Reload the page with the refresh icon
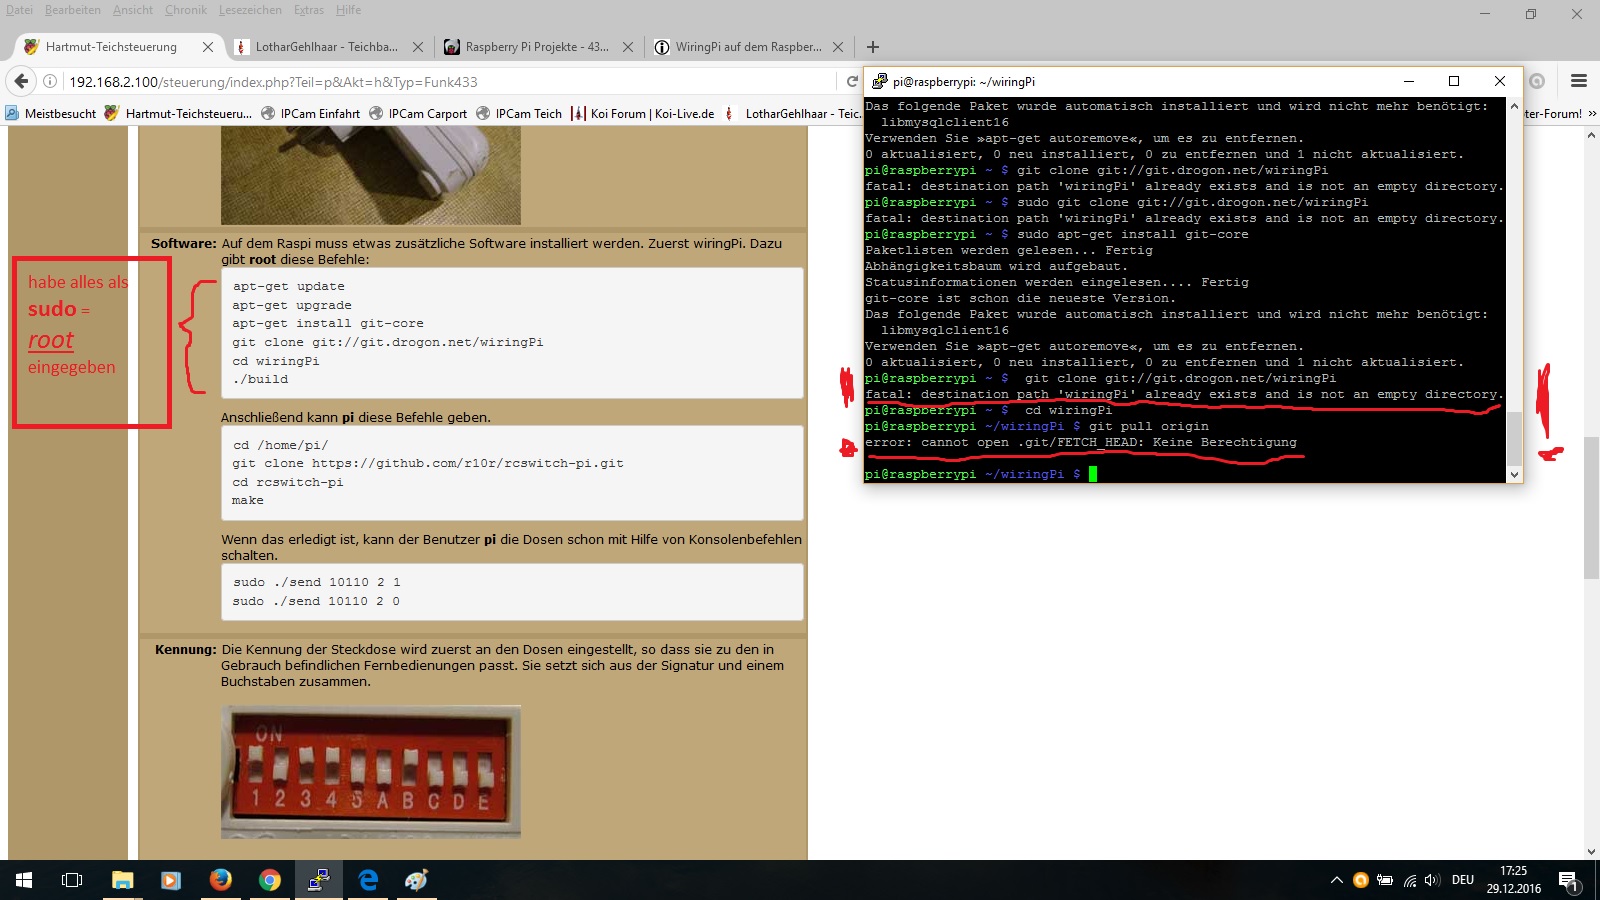 pos(852,81)
